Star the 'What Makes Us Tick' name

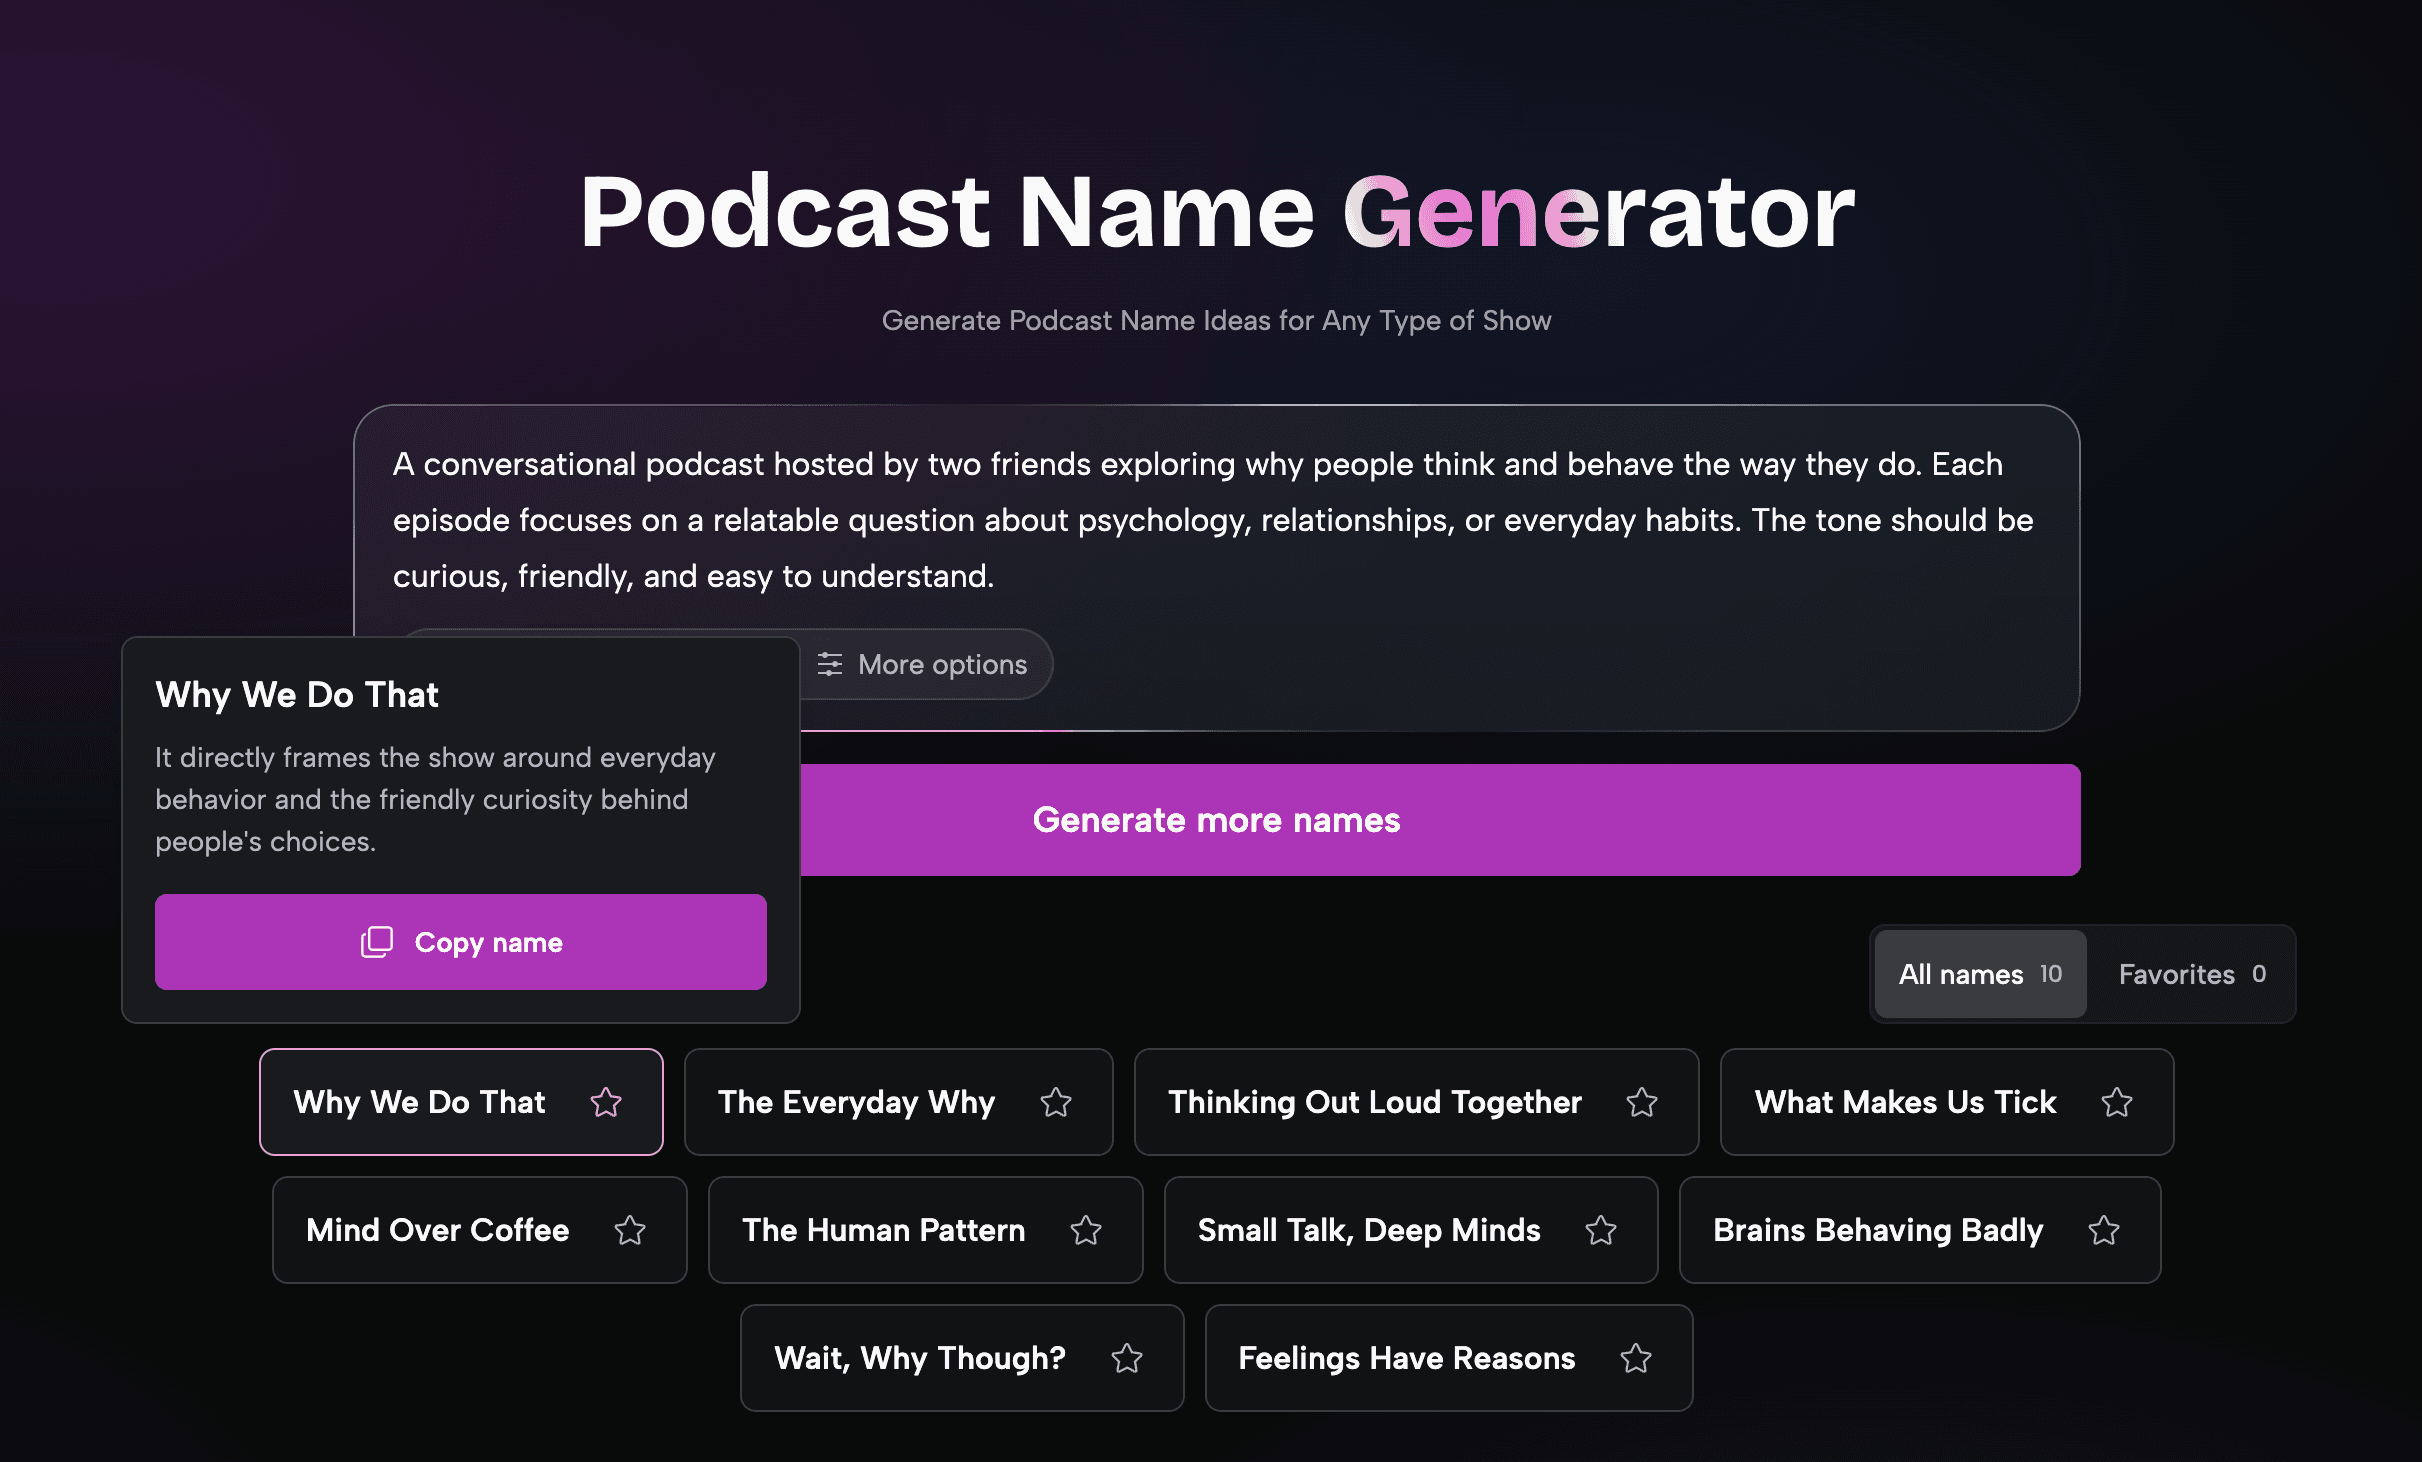click(2117, 1102)
